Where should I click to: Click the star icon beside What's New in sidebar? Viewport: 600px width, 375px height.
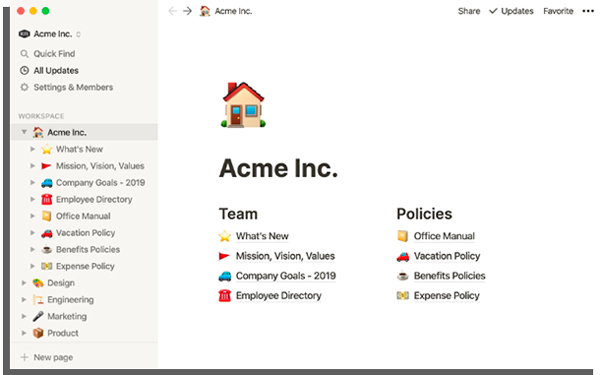point(47,149)
